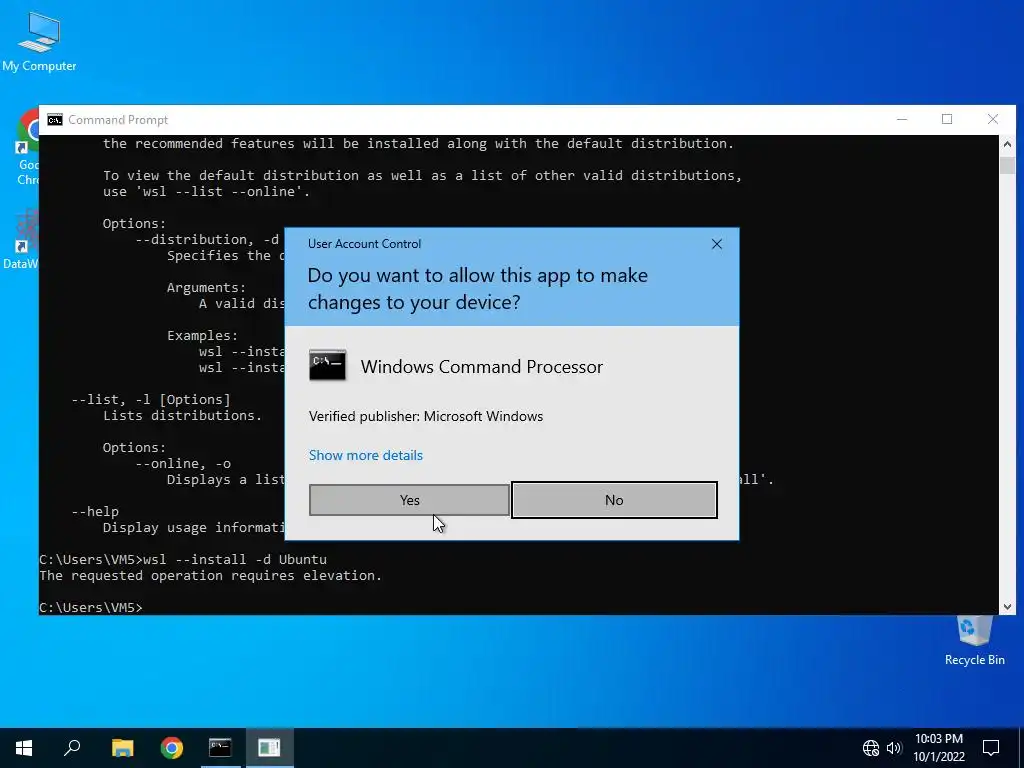The width and height of the screenshot is (1024, 768).
Task: Open the network globe tray icon
Action: tap(871, 748)
